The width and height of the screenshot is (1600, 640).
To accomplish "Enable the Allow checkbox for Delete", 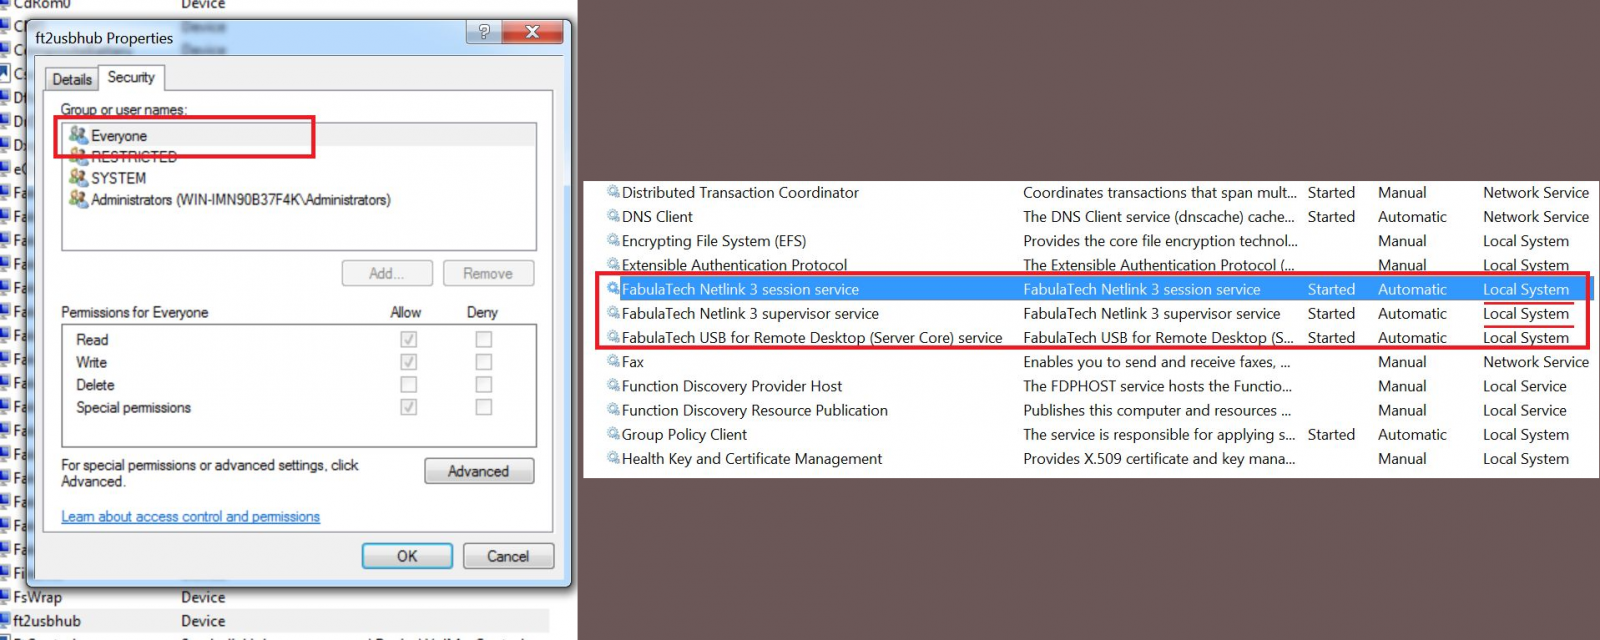I will (x=409, y=385).
